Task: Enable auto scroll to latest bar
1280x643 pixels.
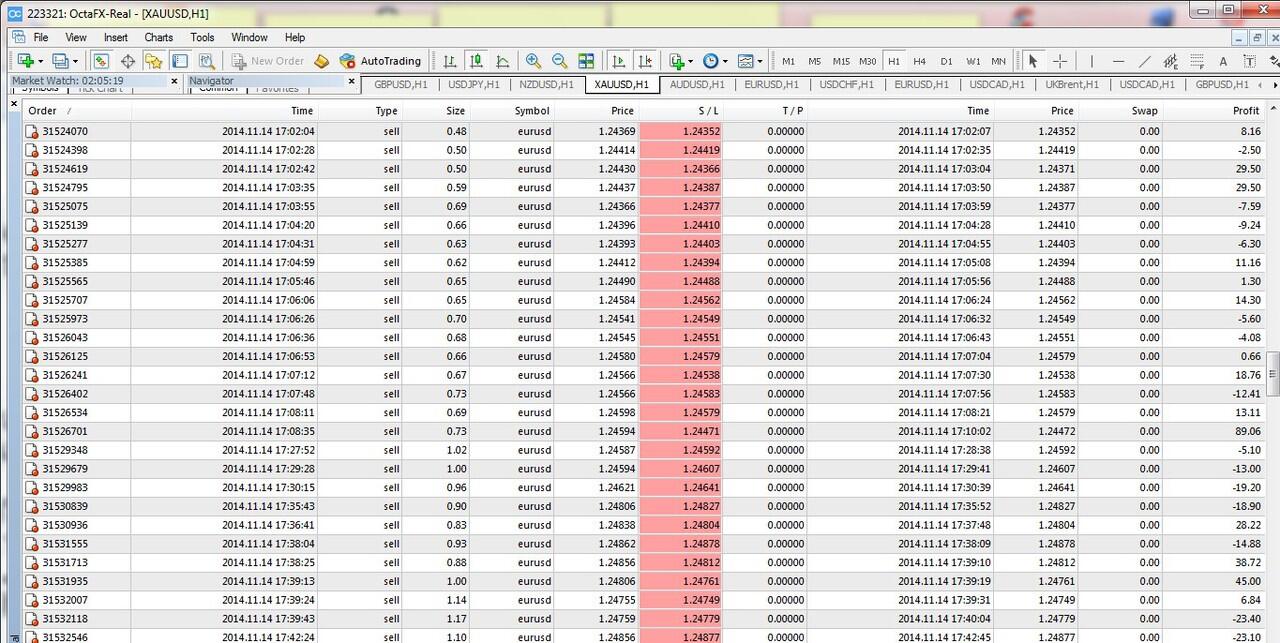Action: coord(619,61)
